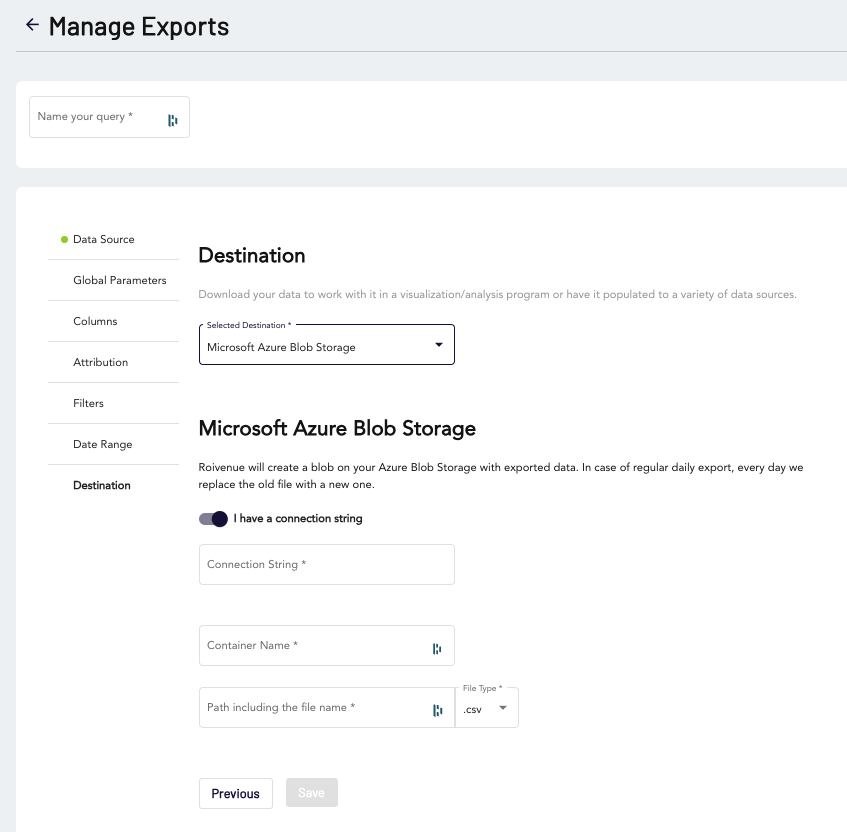Viewport: 847px width, 832px height.
Task: Open the Filters step
Action: tap(88, 404)
